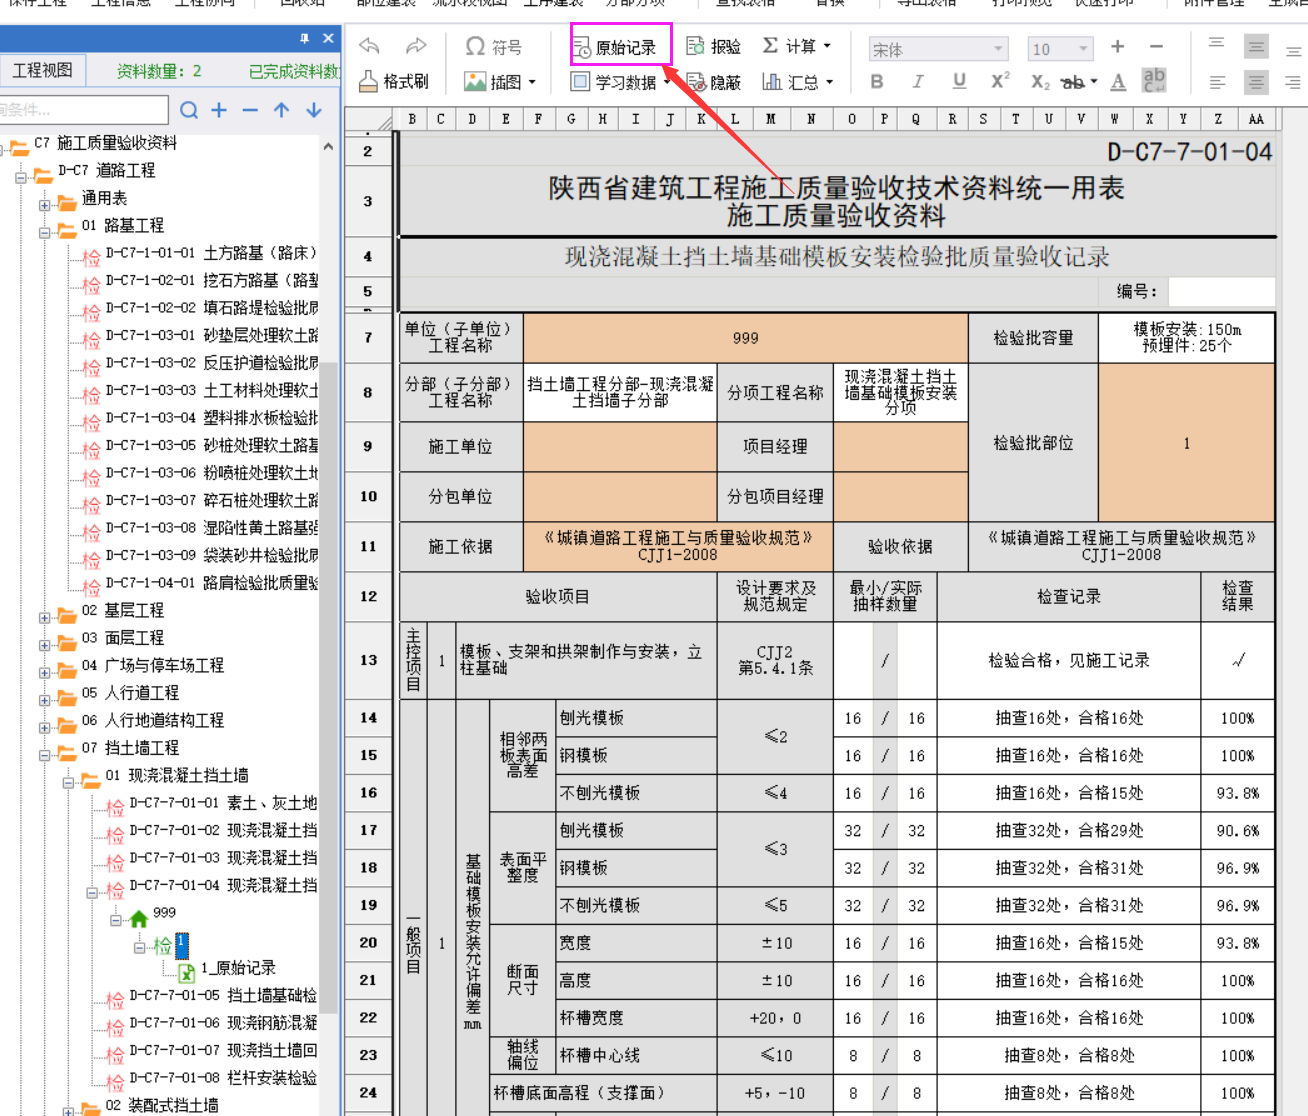1308x1116 pixels.
Task: Select the 格式刷 format painter
Action: point(393,81)
